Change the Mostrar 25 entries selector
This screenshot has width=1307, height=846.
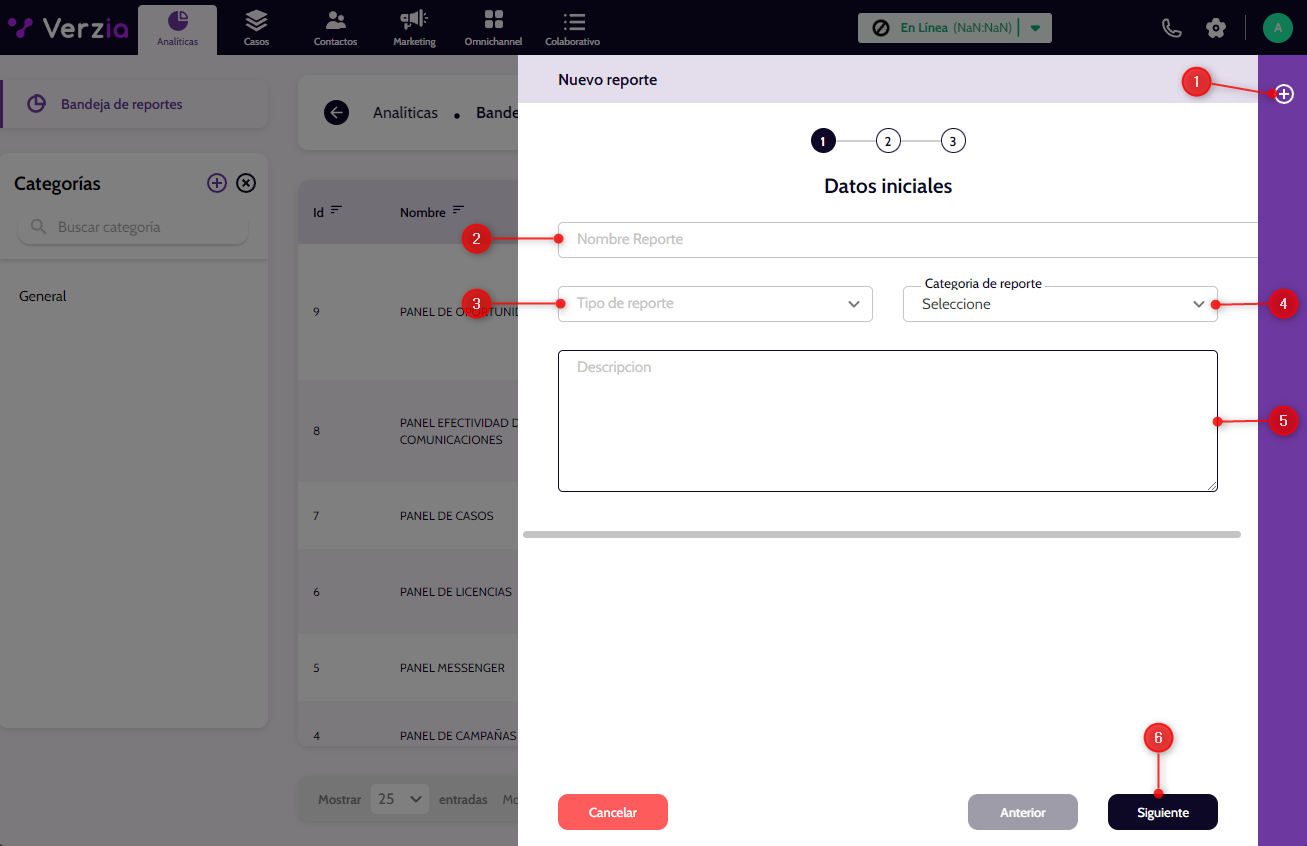click(399, 799)
